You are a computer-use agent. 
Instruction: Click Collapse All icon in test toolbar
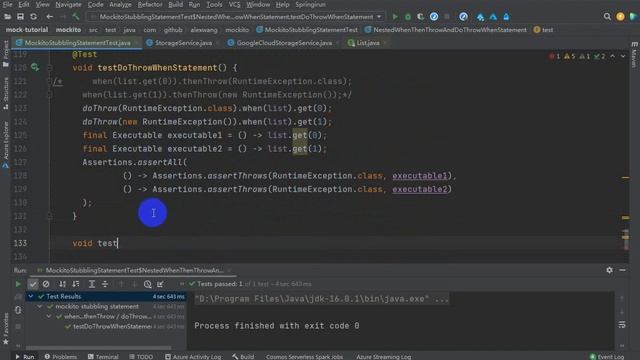(x=105, y=284)
